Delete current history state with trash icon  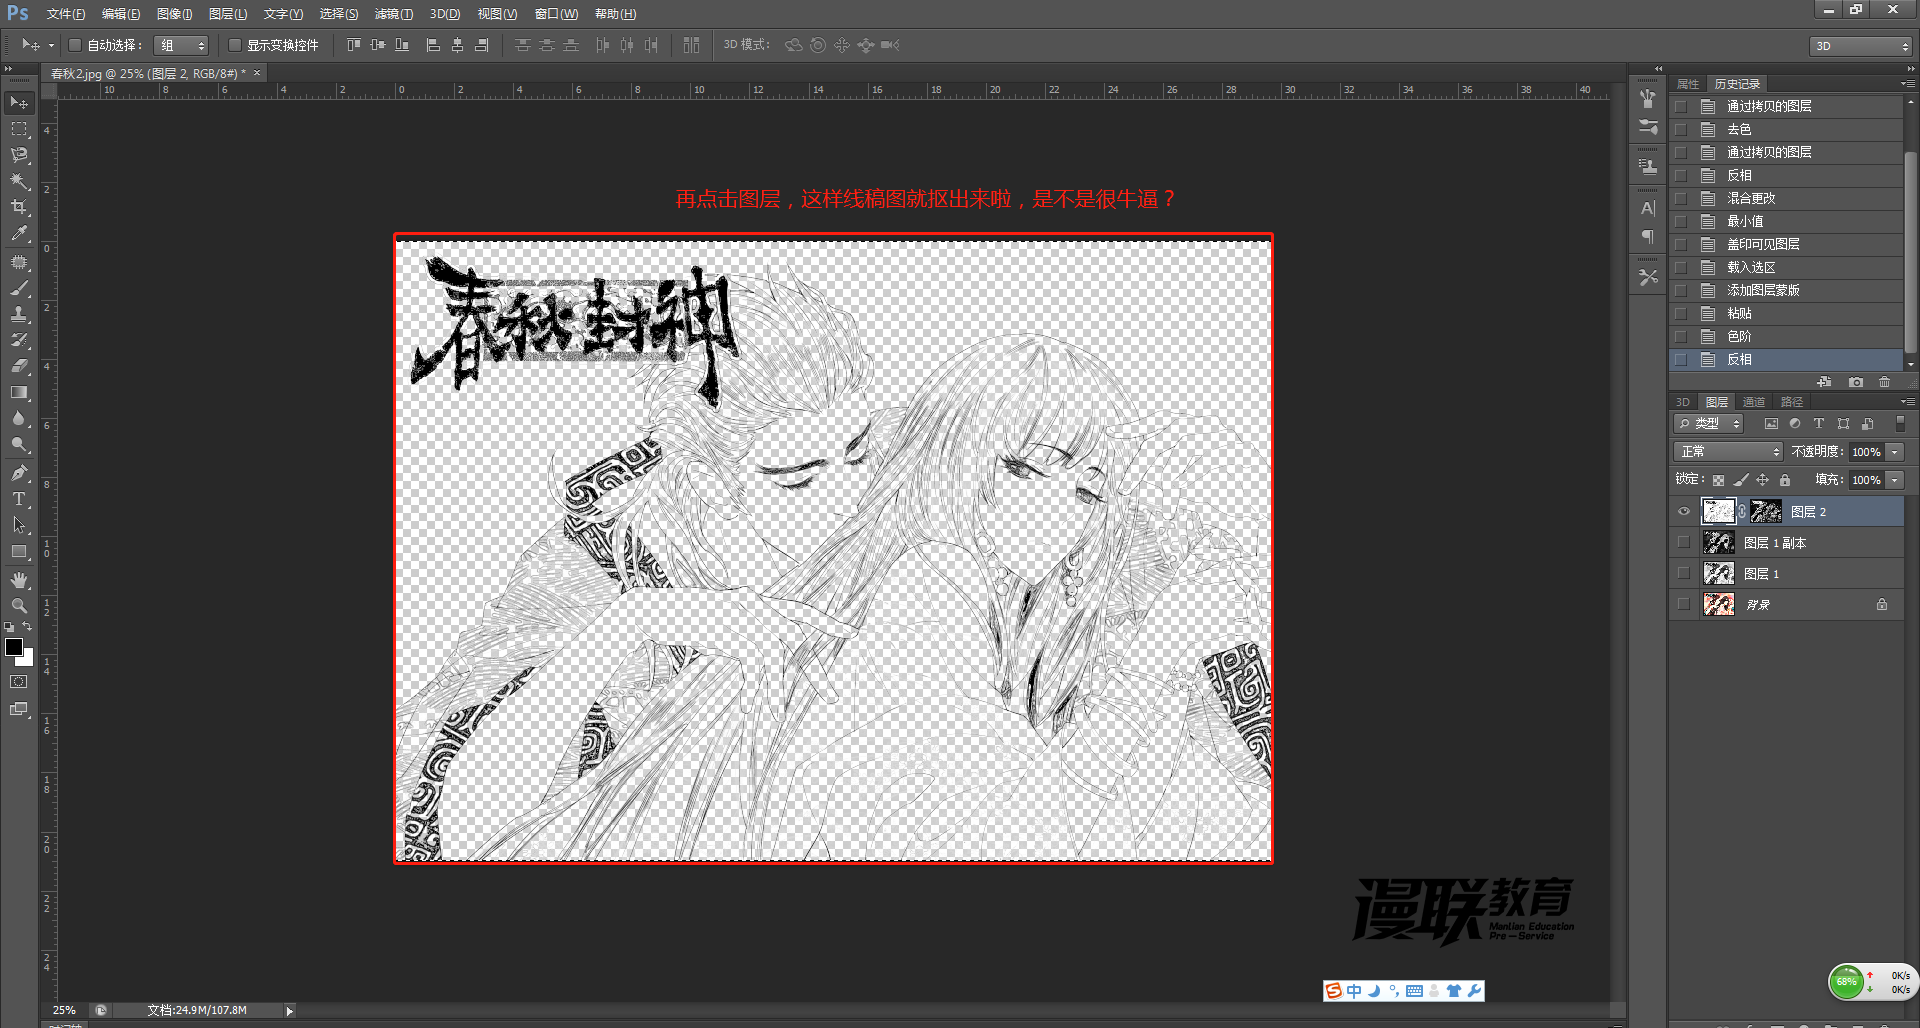1885,382
